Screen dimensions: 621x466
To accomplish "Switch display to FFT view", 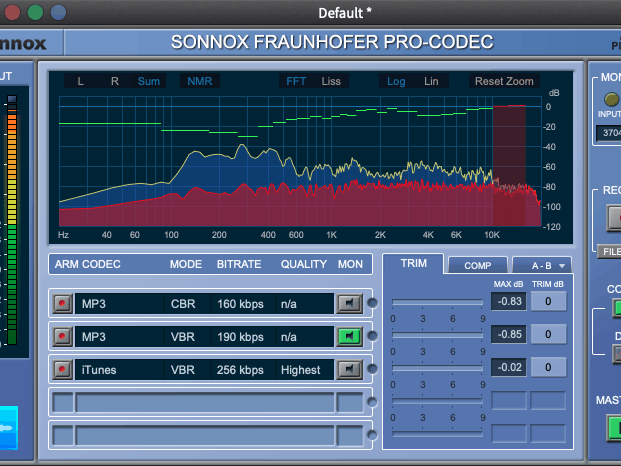I will (296, 81).
